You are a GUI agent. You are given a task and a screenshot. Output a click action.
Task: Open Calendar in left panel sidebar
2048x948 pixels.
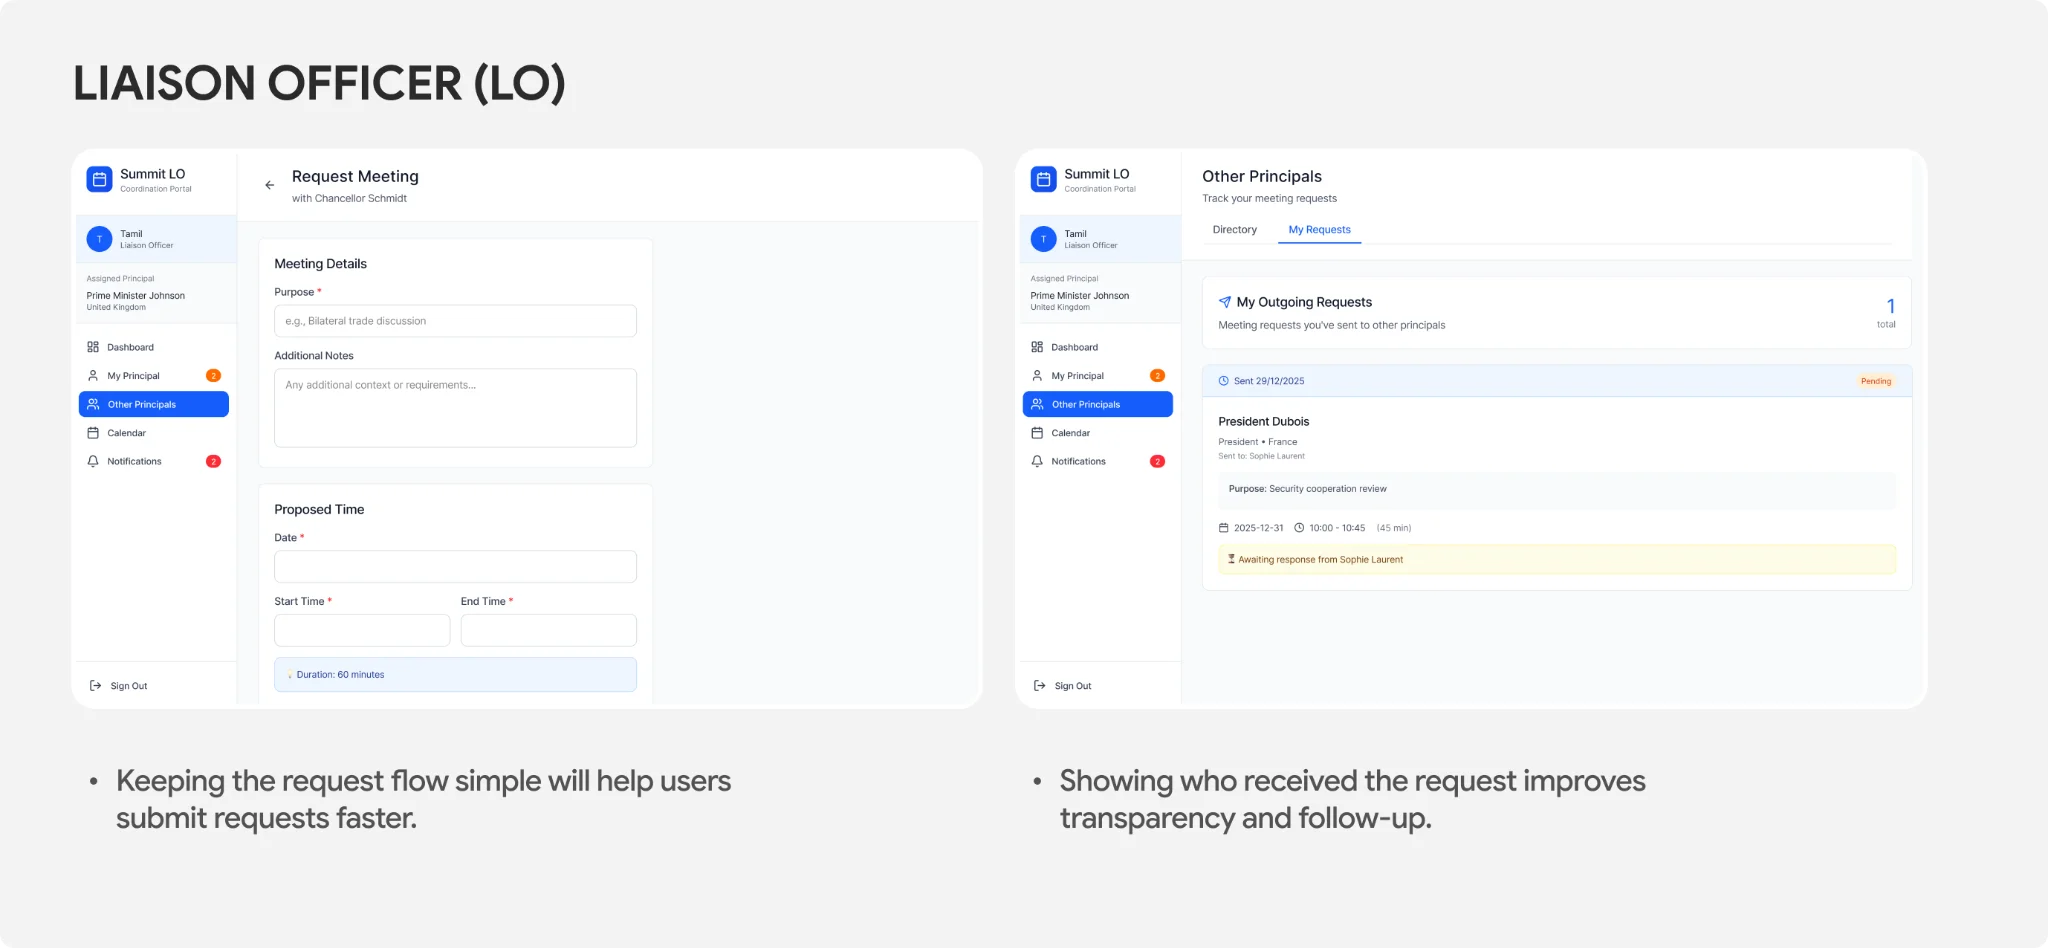(x=153, y=433)
